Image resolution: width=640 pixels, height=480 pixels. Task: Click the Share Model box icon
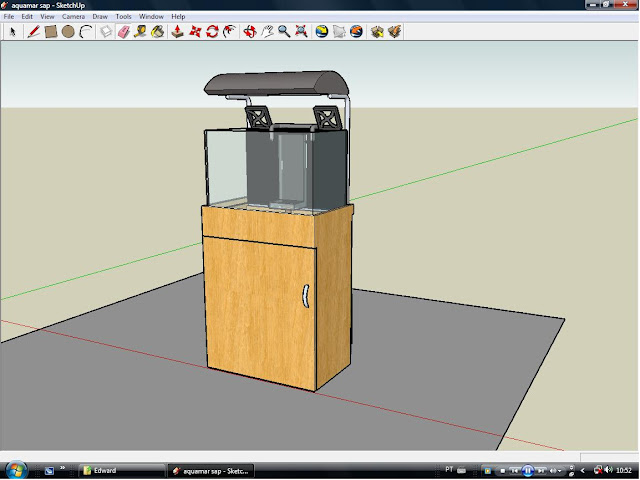click(x=394, y=31)
